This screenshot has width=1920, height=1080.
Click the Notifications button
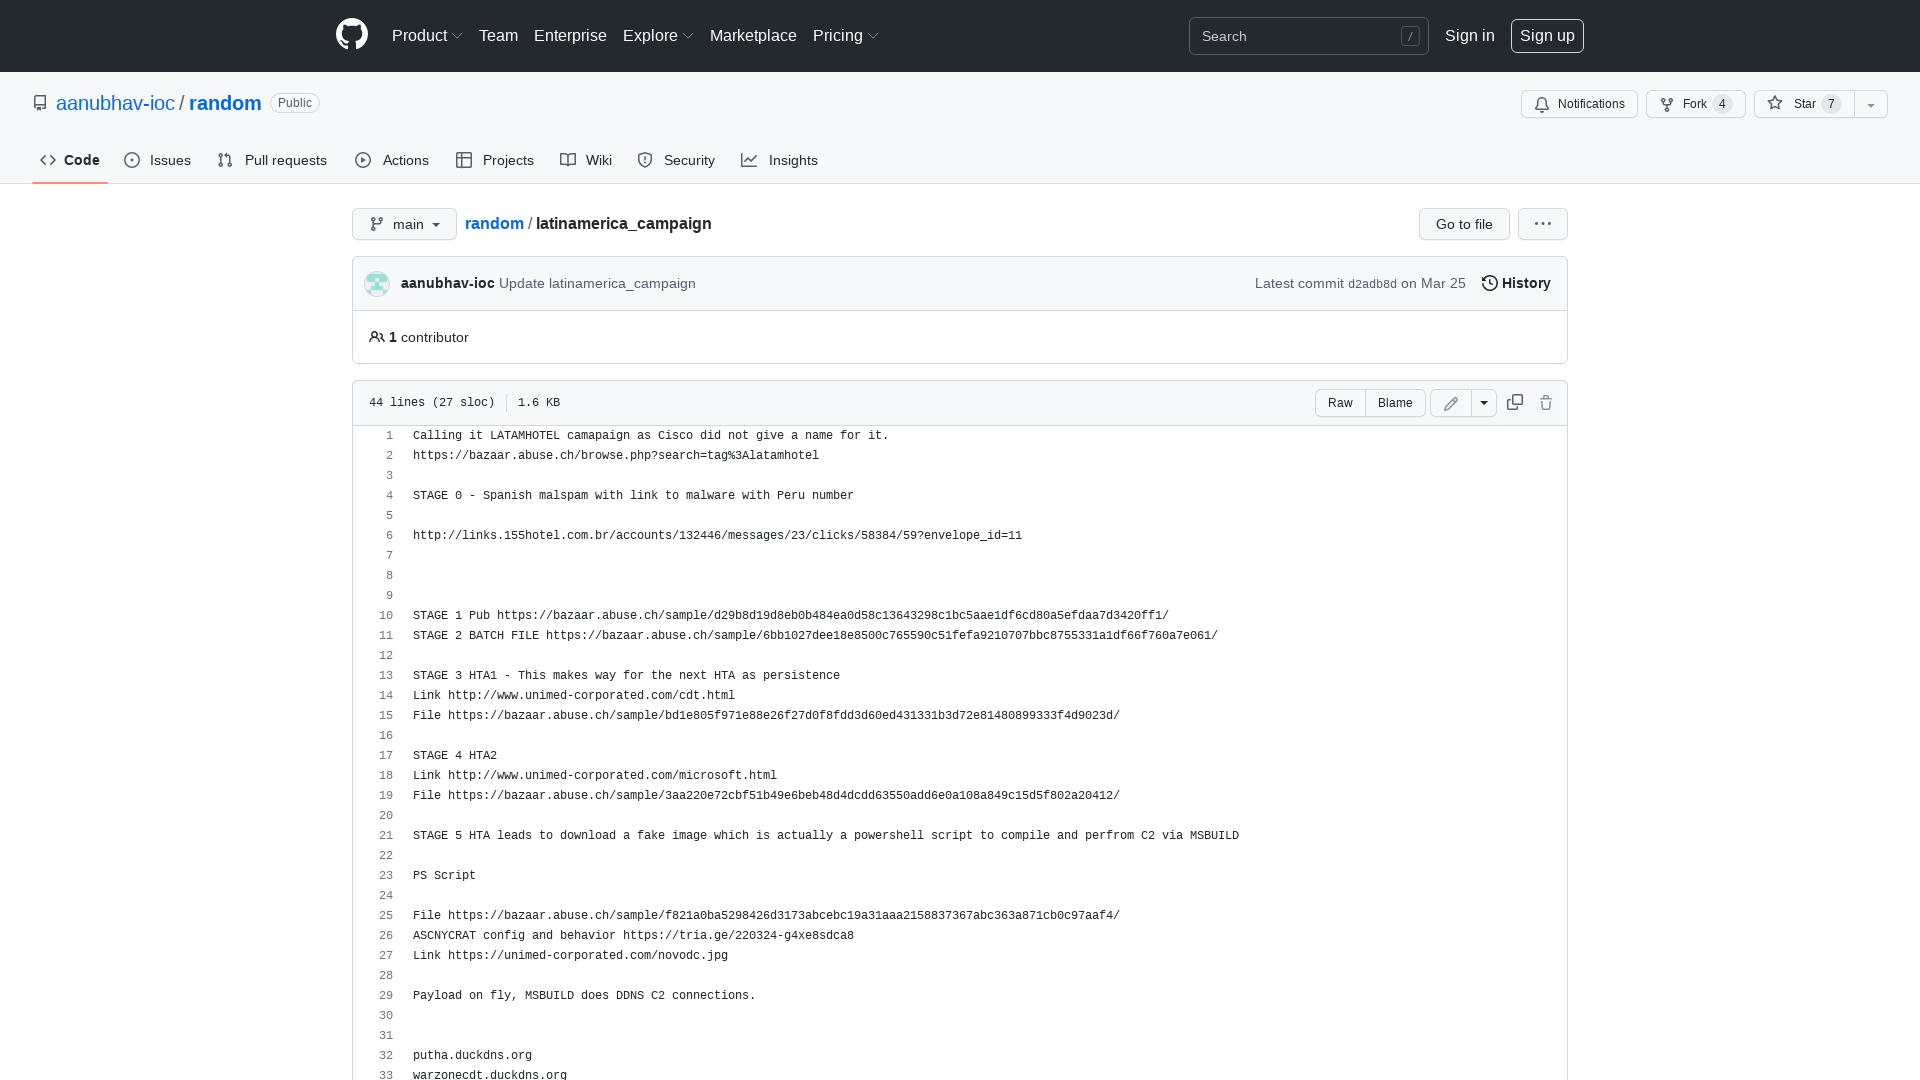1579,104
